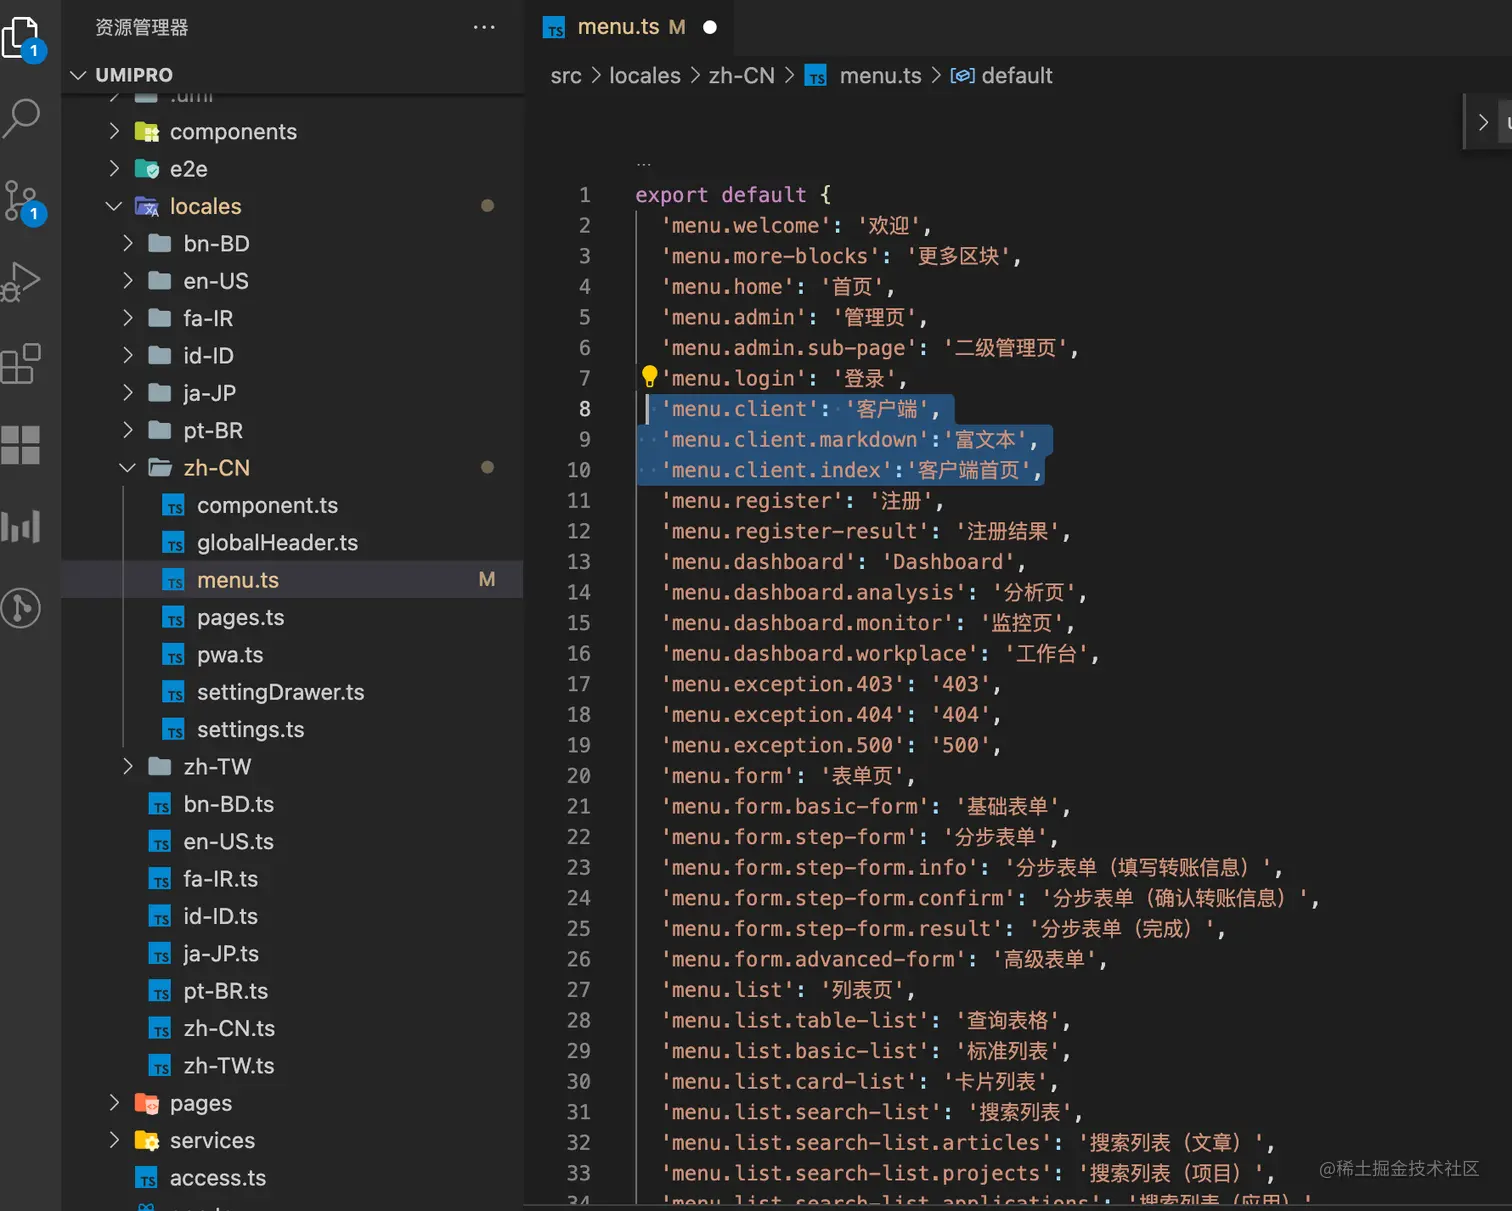This screenshot has width=1512, height=1211.
Task: Click locales in the breadcrumb
Action: (x=645, y=76)
